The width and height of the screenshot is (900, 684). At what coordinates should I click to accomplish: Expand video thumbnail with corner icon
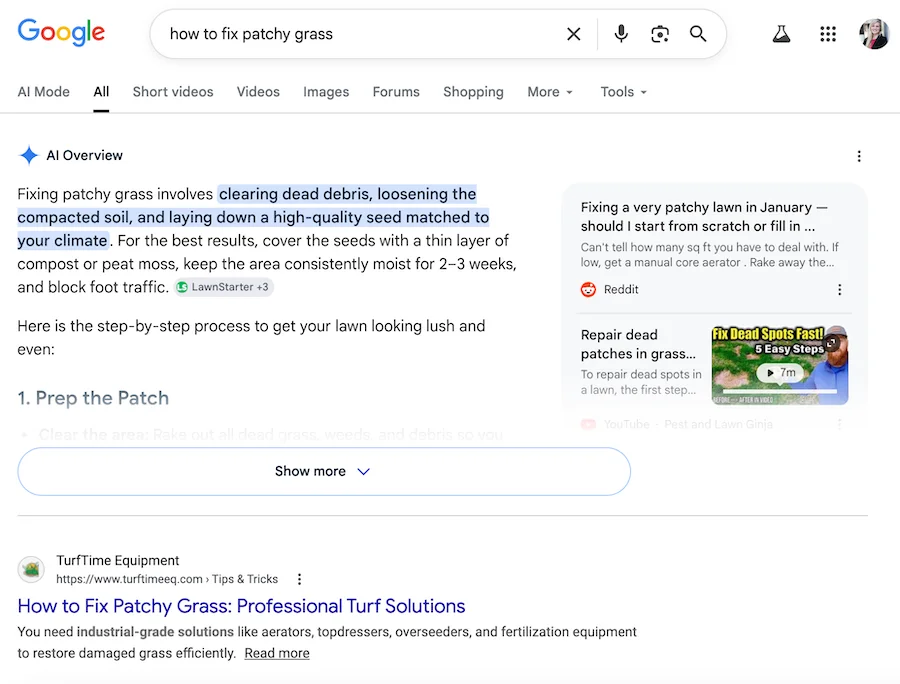pos(831,343)
